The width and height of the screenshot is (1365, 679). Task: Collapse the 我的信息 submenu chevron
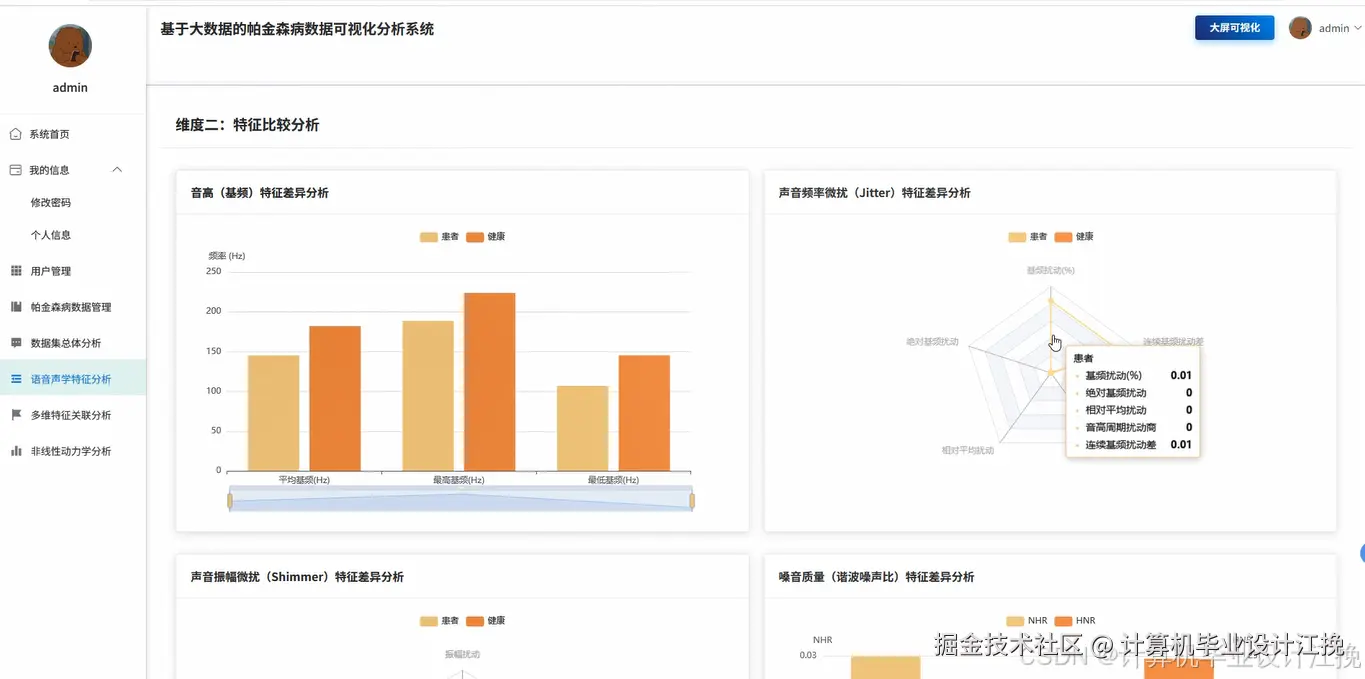(x=117, y=170)
